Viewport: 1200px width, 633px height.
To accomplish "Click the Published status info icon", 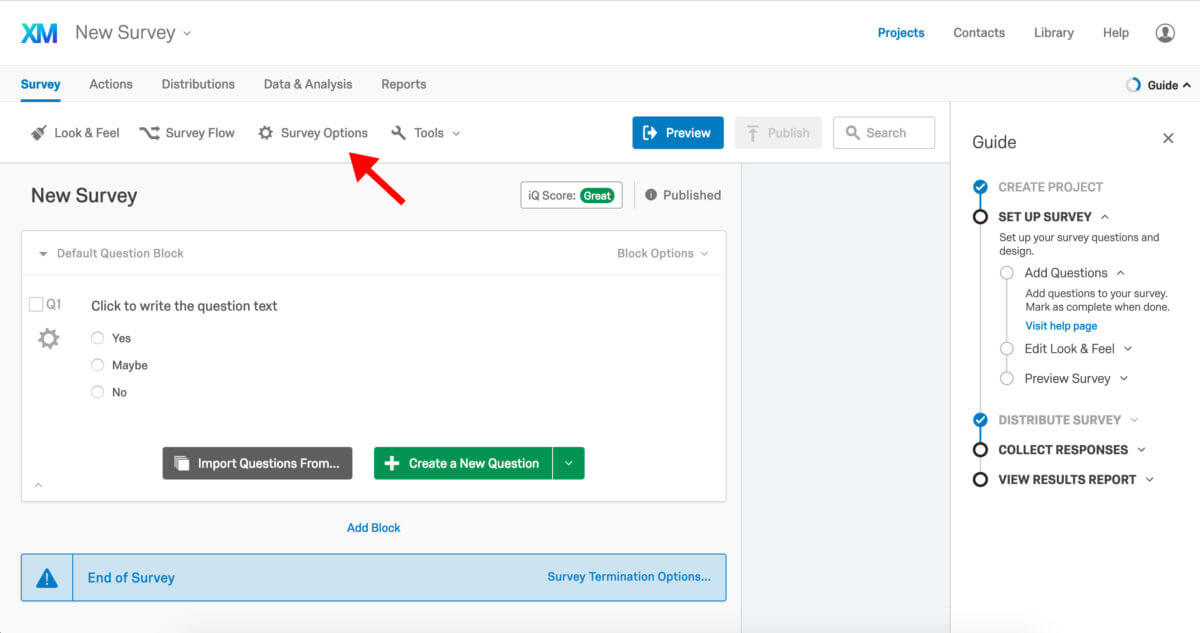I will click(x=651, y=195).
